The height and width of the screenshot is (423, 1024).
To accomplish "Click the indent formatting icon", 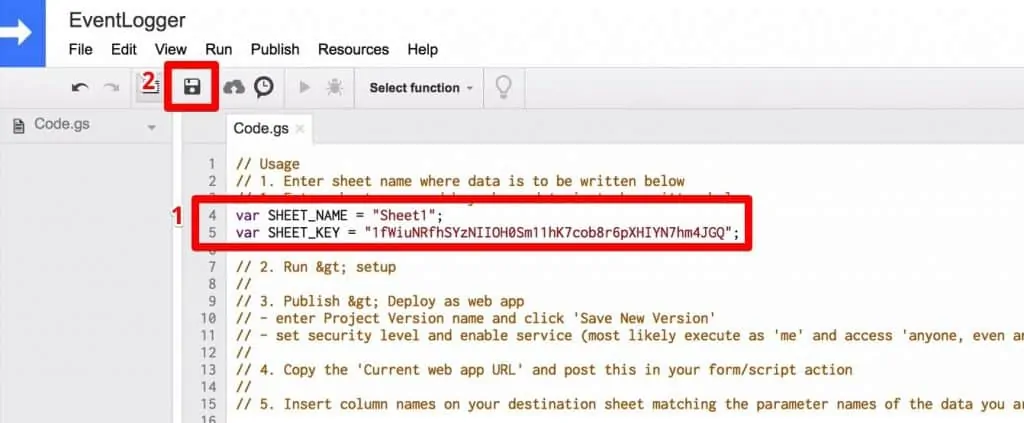I will tap(151, 87).
